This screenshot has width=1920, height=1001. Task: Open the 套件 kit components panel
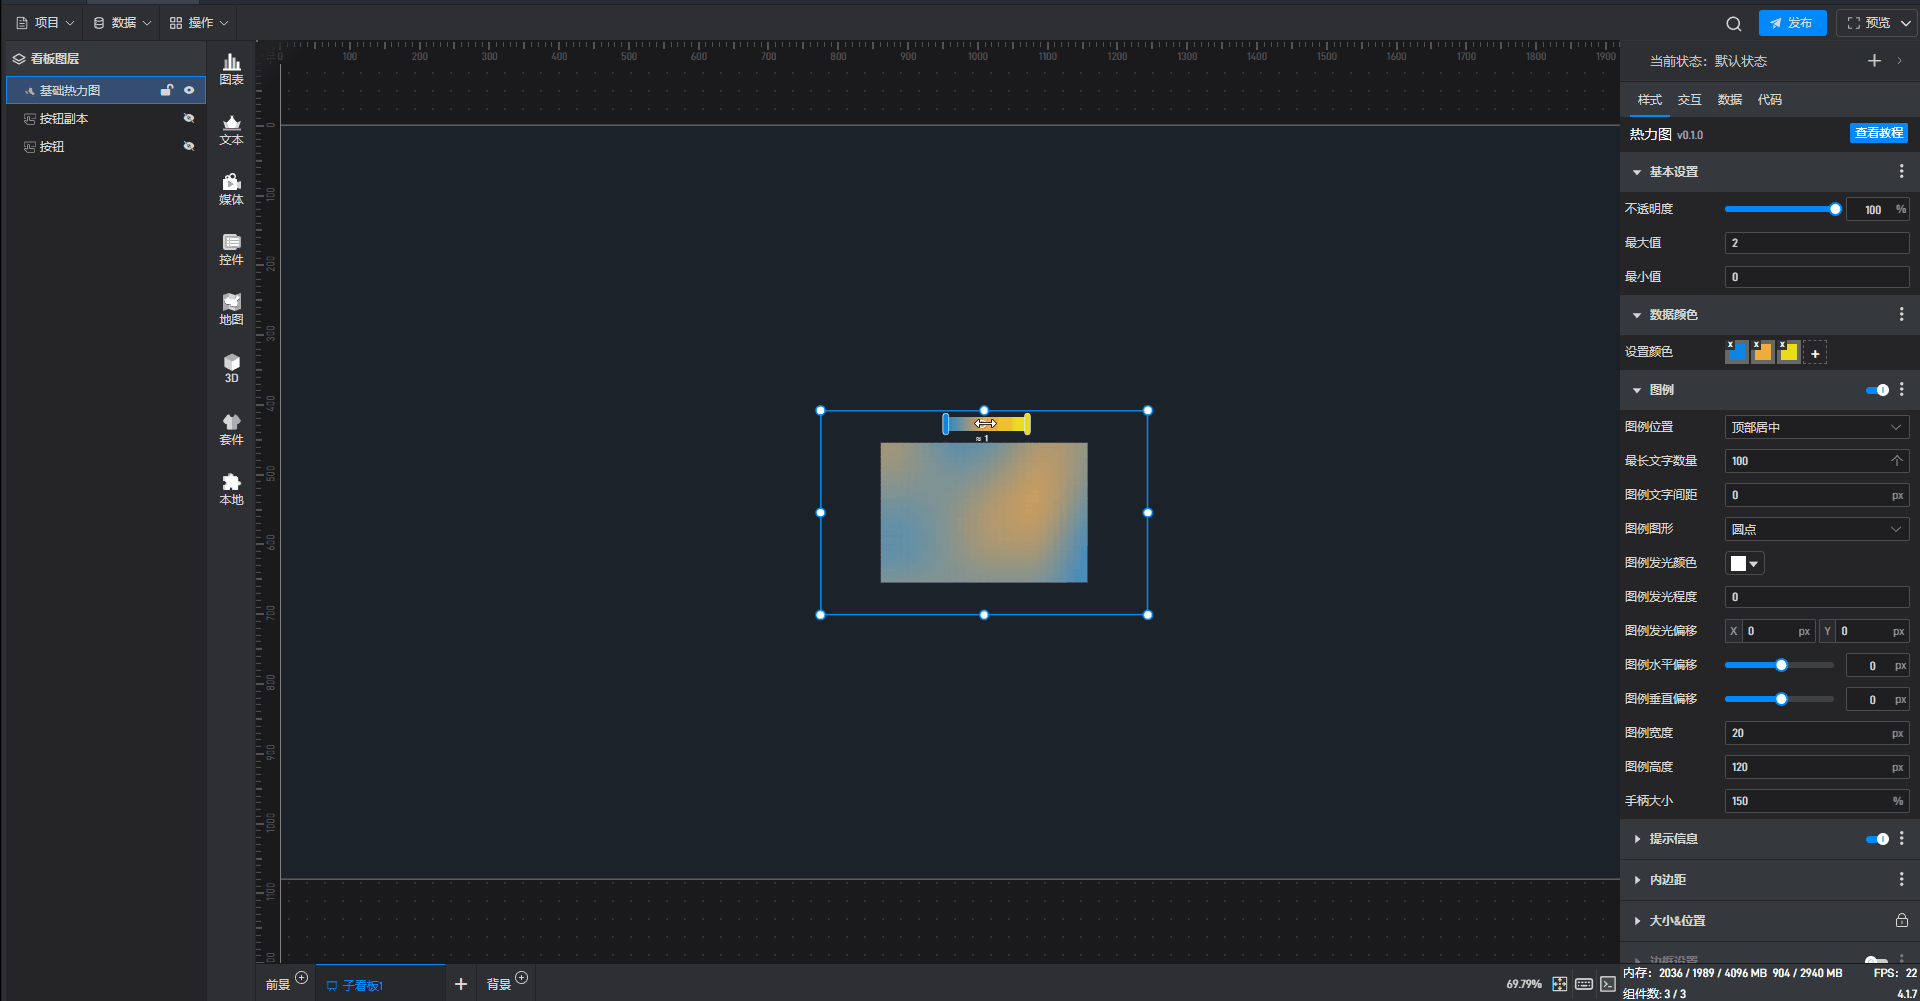click(231, 429)
